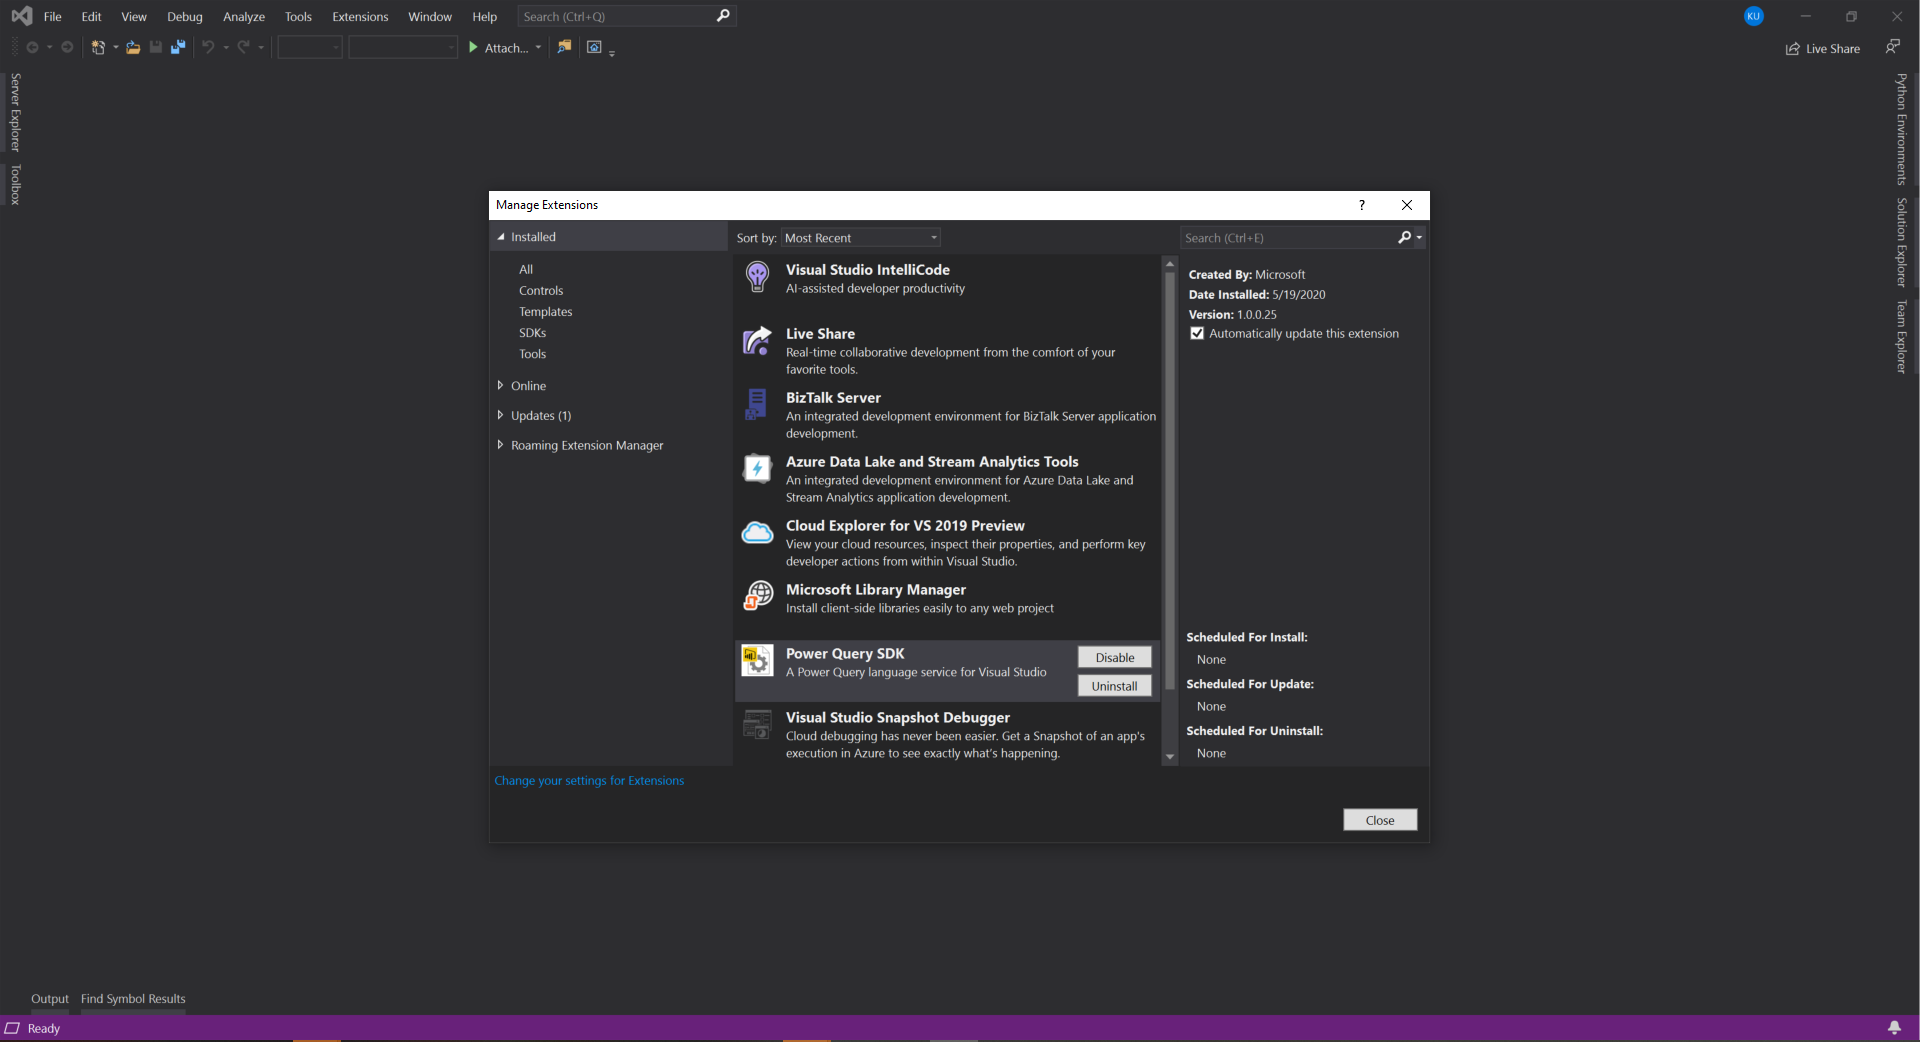Open the extension search options dropdown arrow
The height and width of the screenshot is (1042, 1920).
[x=1419, y=237]
